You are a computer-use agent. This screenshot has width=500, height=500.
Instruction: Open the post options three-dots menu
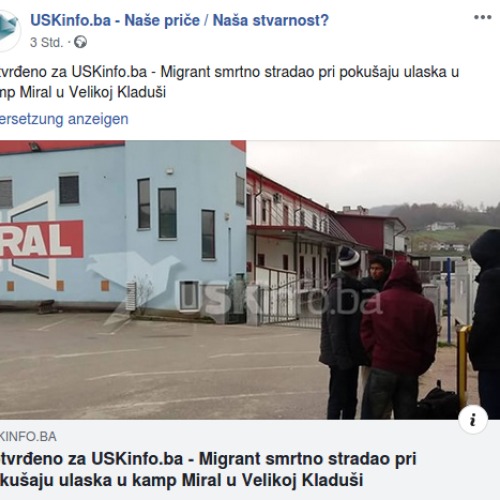483,17
